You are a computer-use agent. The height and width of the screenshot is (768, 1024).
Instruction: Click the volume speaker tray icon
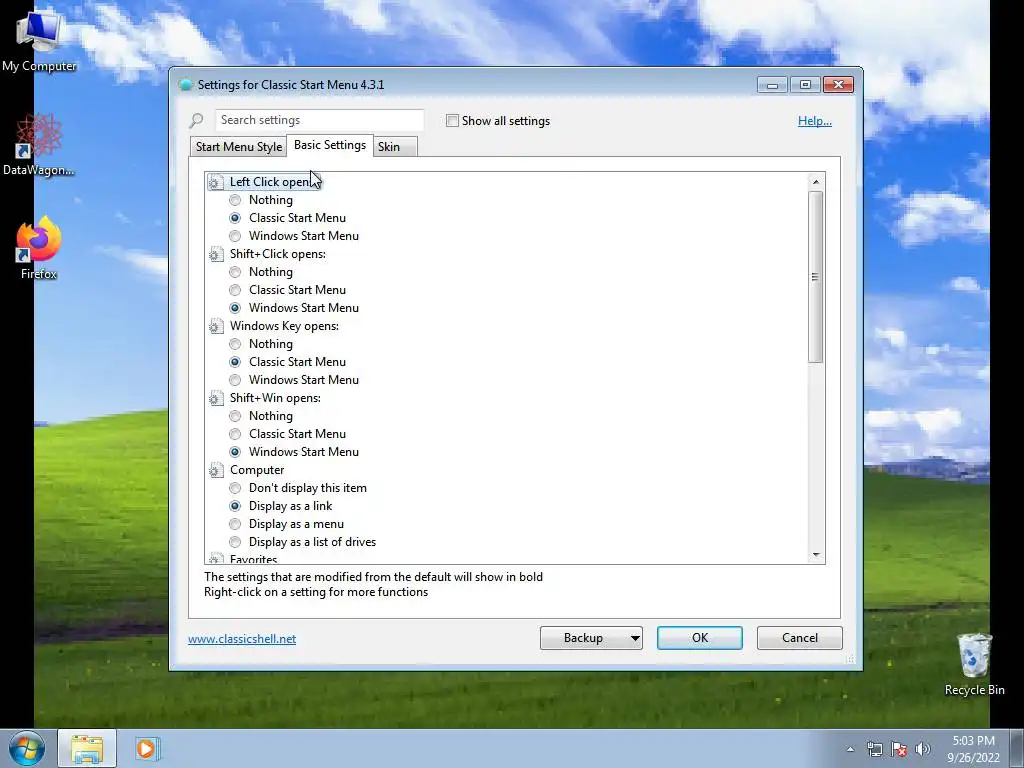[x=923, y=749]
